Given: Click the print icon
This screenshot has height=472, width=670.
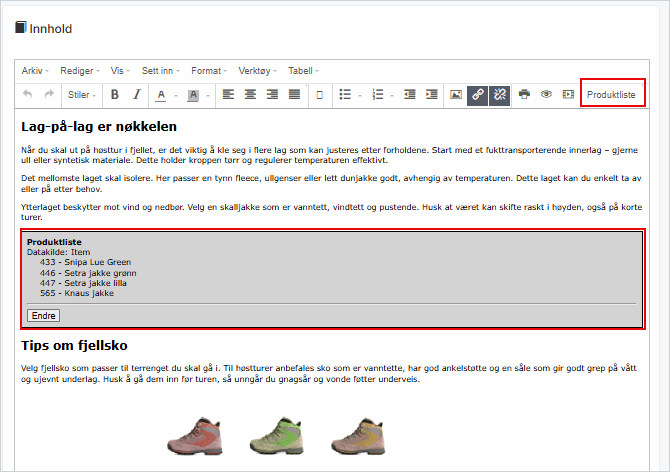Looking at the screenshot, I should click(524, 95).
